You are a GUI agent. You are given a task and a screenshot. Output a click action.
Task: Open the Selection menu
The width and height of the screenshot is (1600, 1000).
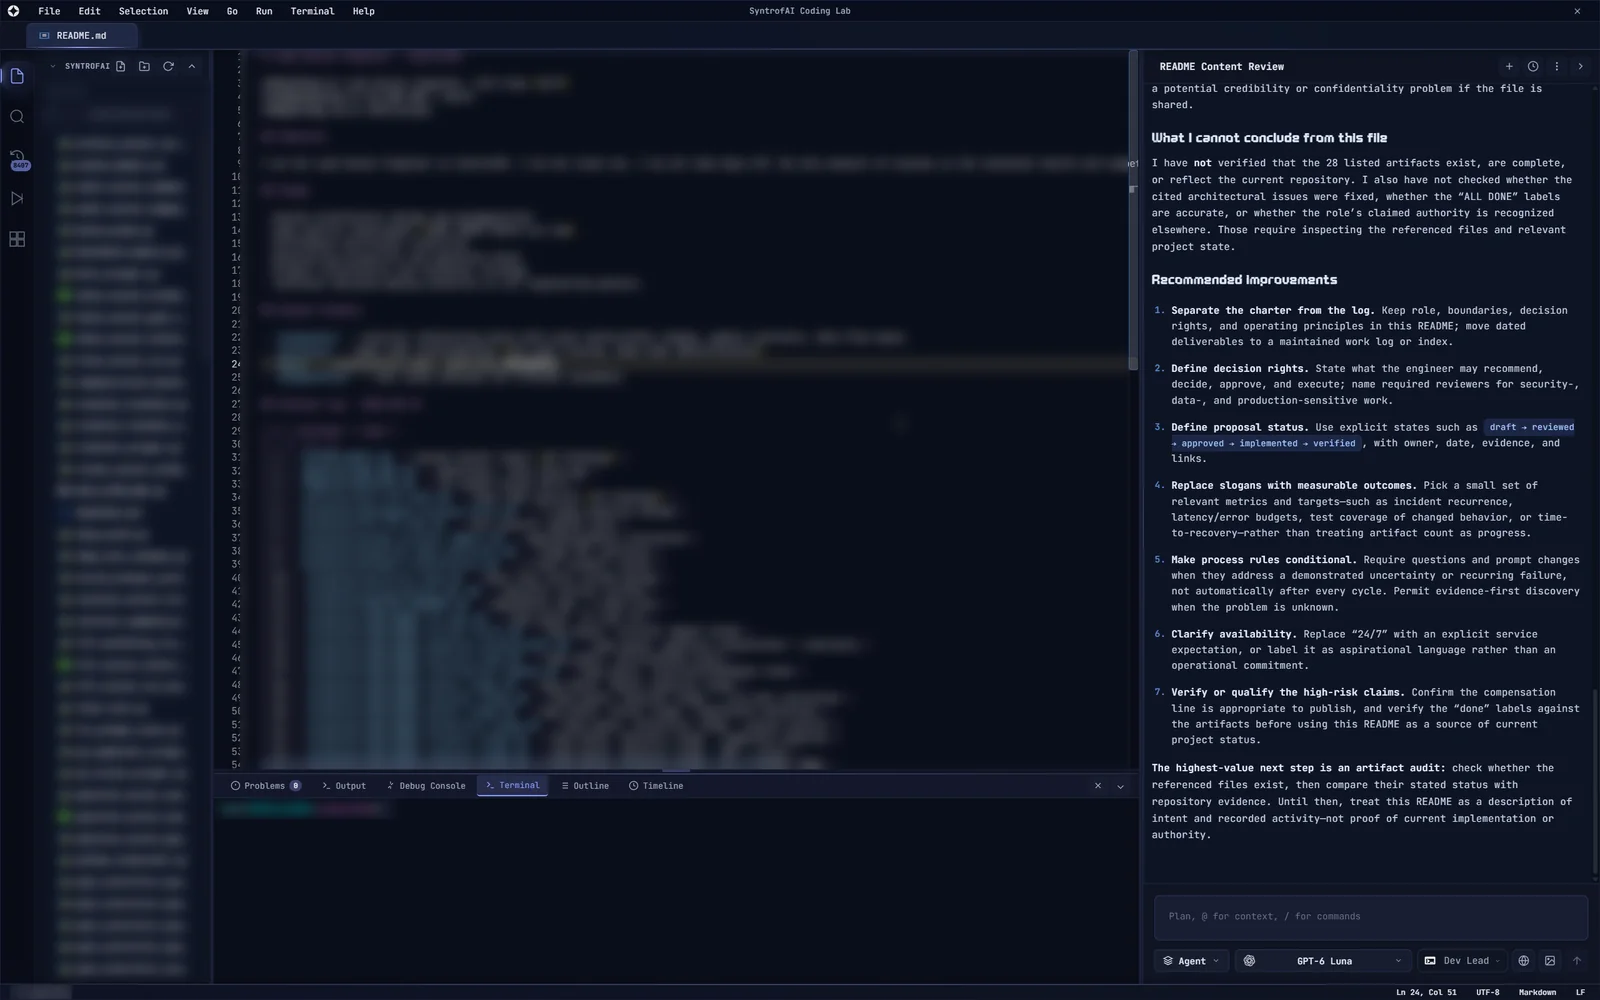(x=143, y=11)
